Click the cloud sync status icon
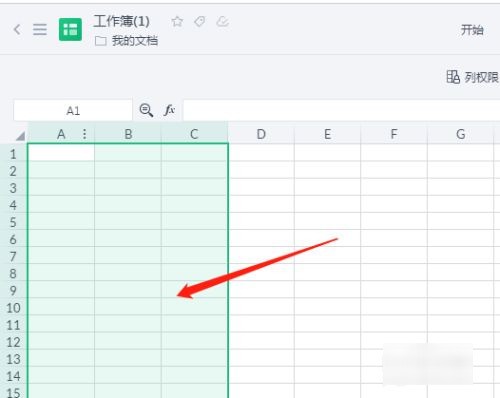This screenshot has width=500, height=398. click(222, 22)
